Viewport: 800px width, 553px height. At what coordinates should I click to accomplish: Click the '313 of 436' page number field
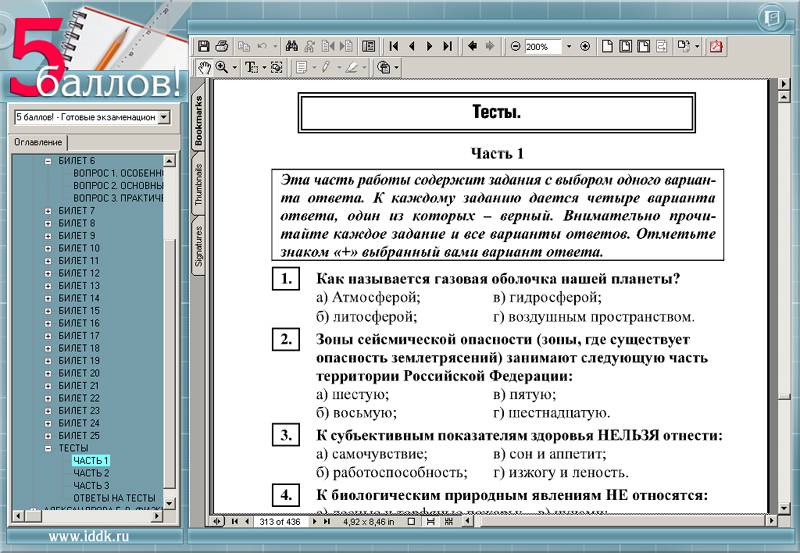tap(281, 522)
